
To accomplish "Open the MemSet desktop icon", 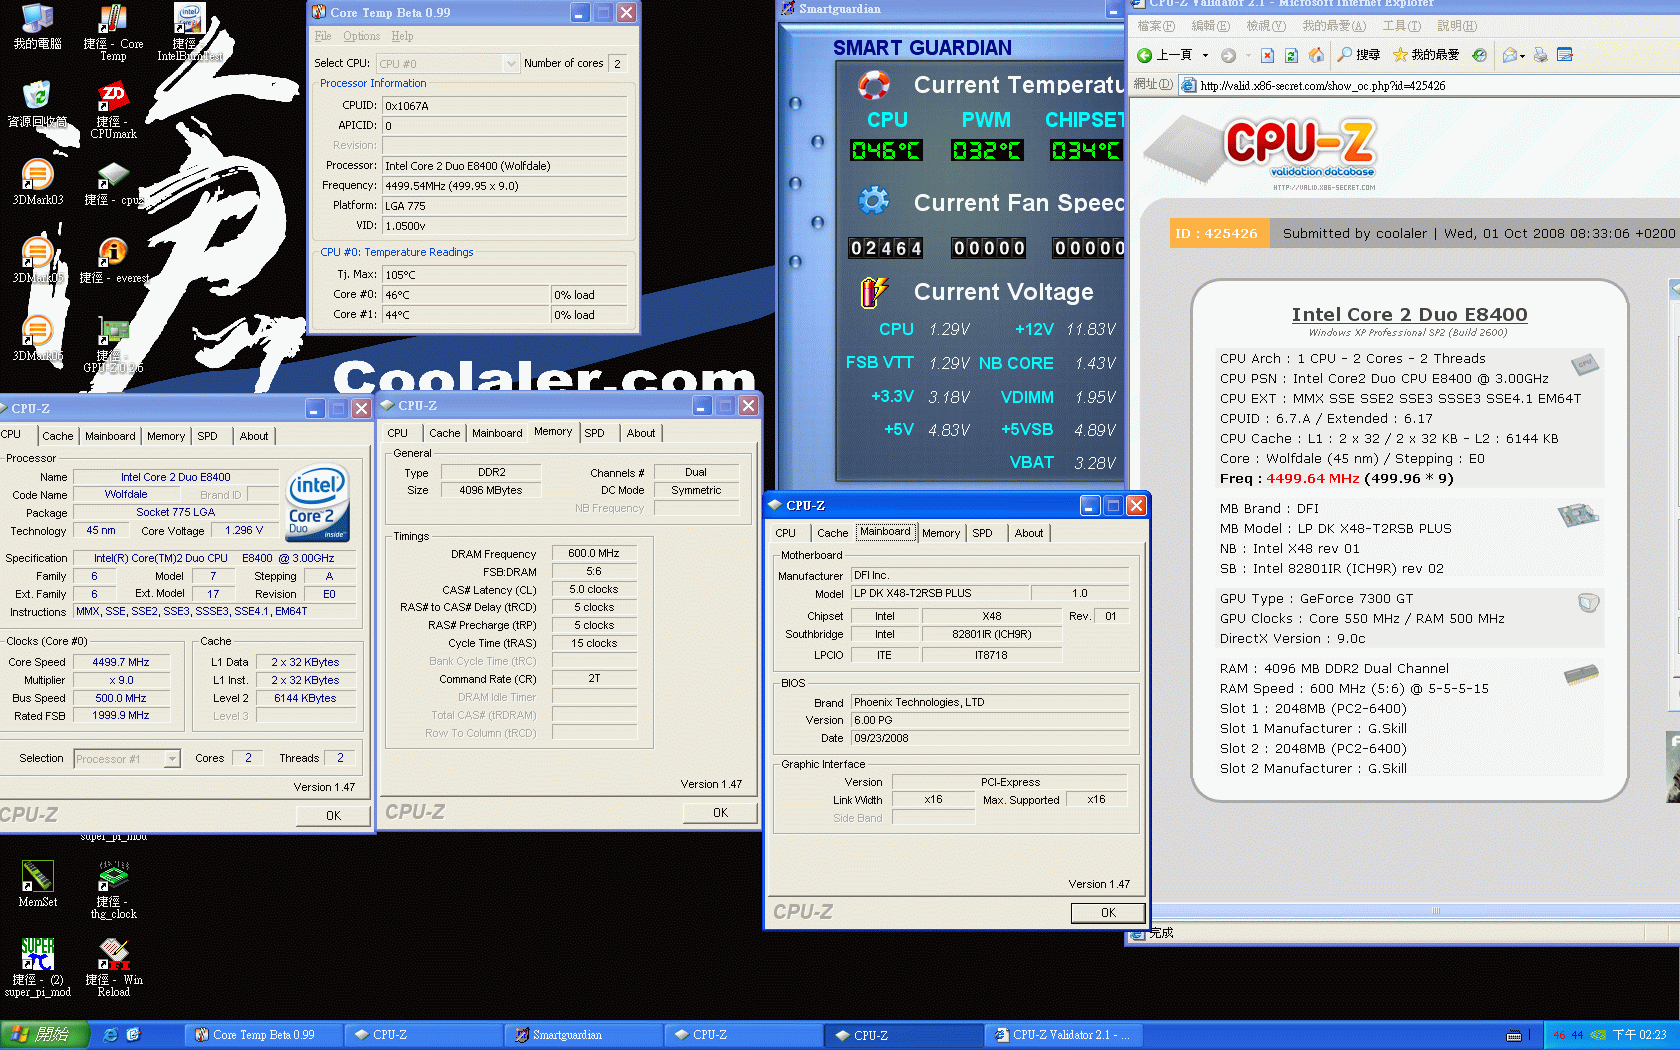I will (37, 884).
